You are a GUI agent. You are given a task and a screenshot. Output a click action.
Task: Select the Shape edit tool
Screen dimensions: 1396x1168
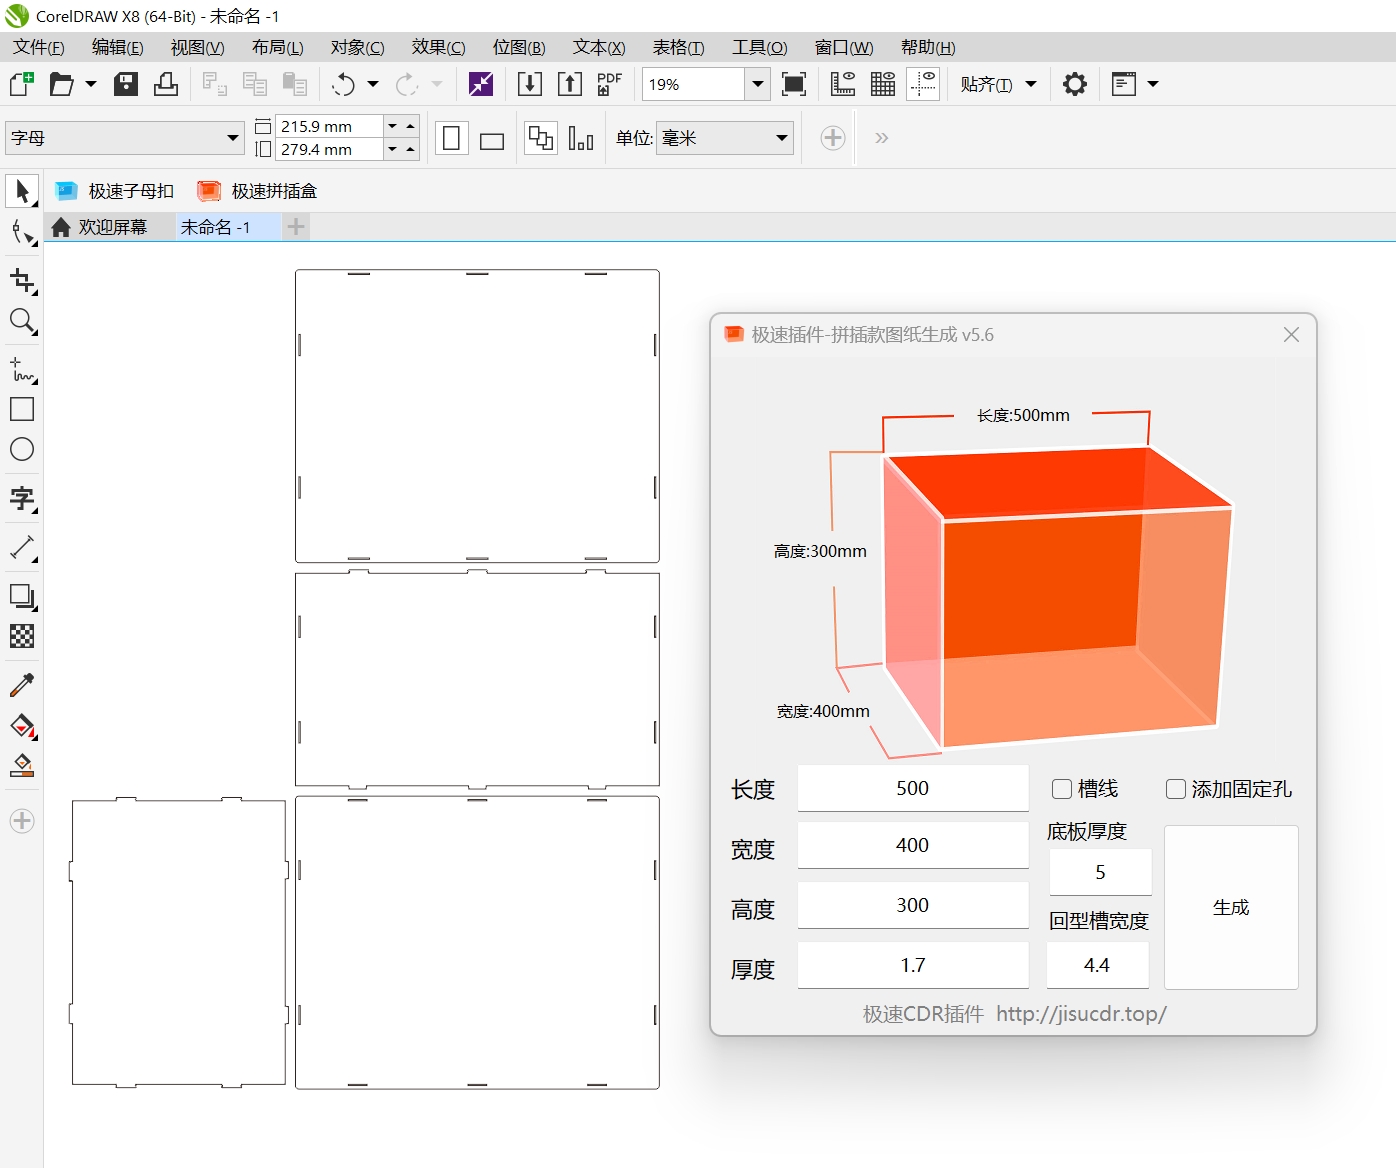pos(22,232)
